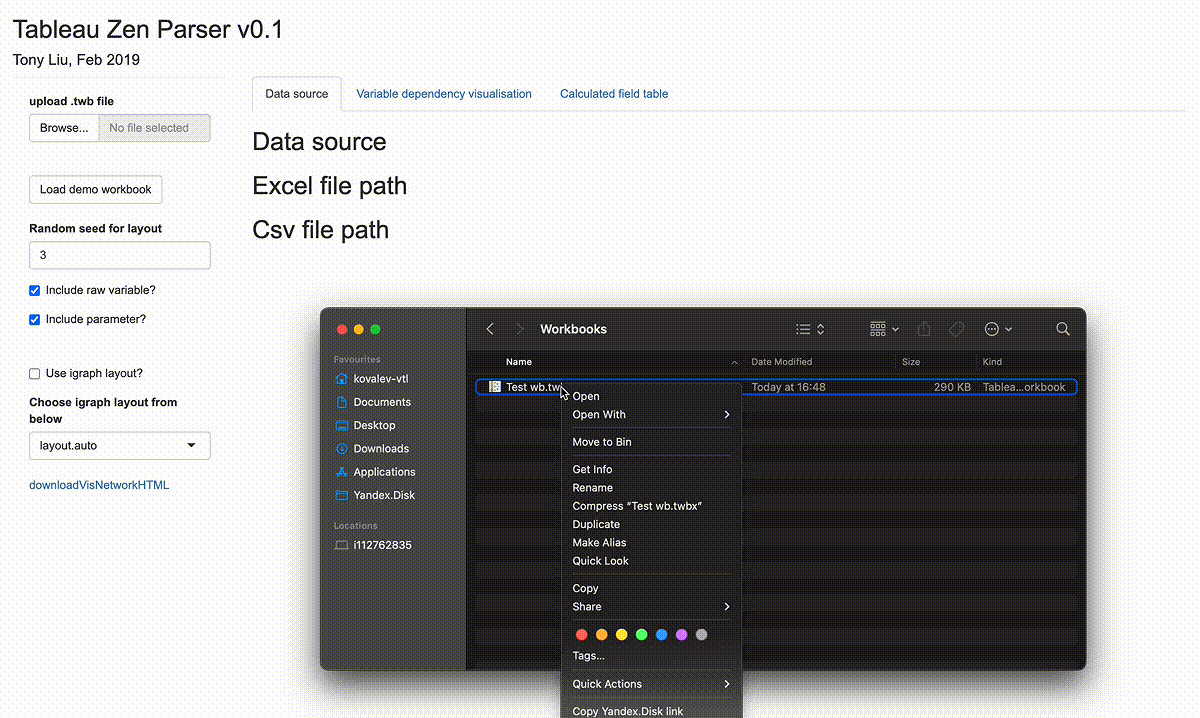The width and height of the screenshot is (1200, 718).
Task: Switch to Variable dependency visualisation tab
Action: click(x=444, y=94)
